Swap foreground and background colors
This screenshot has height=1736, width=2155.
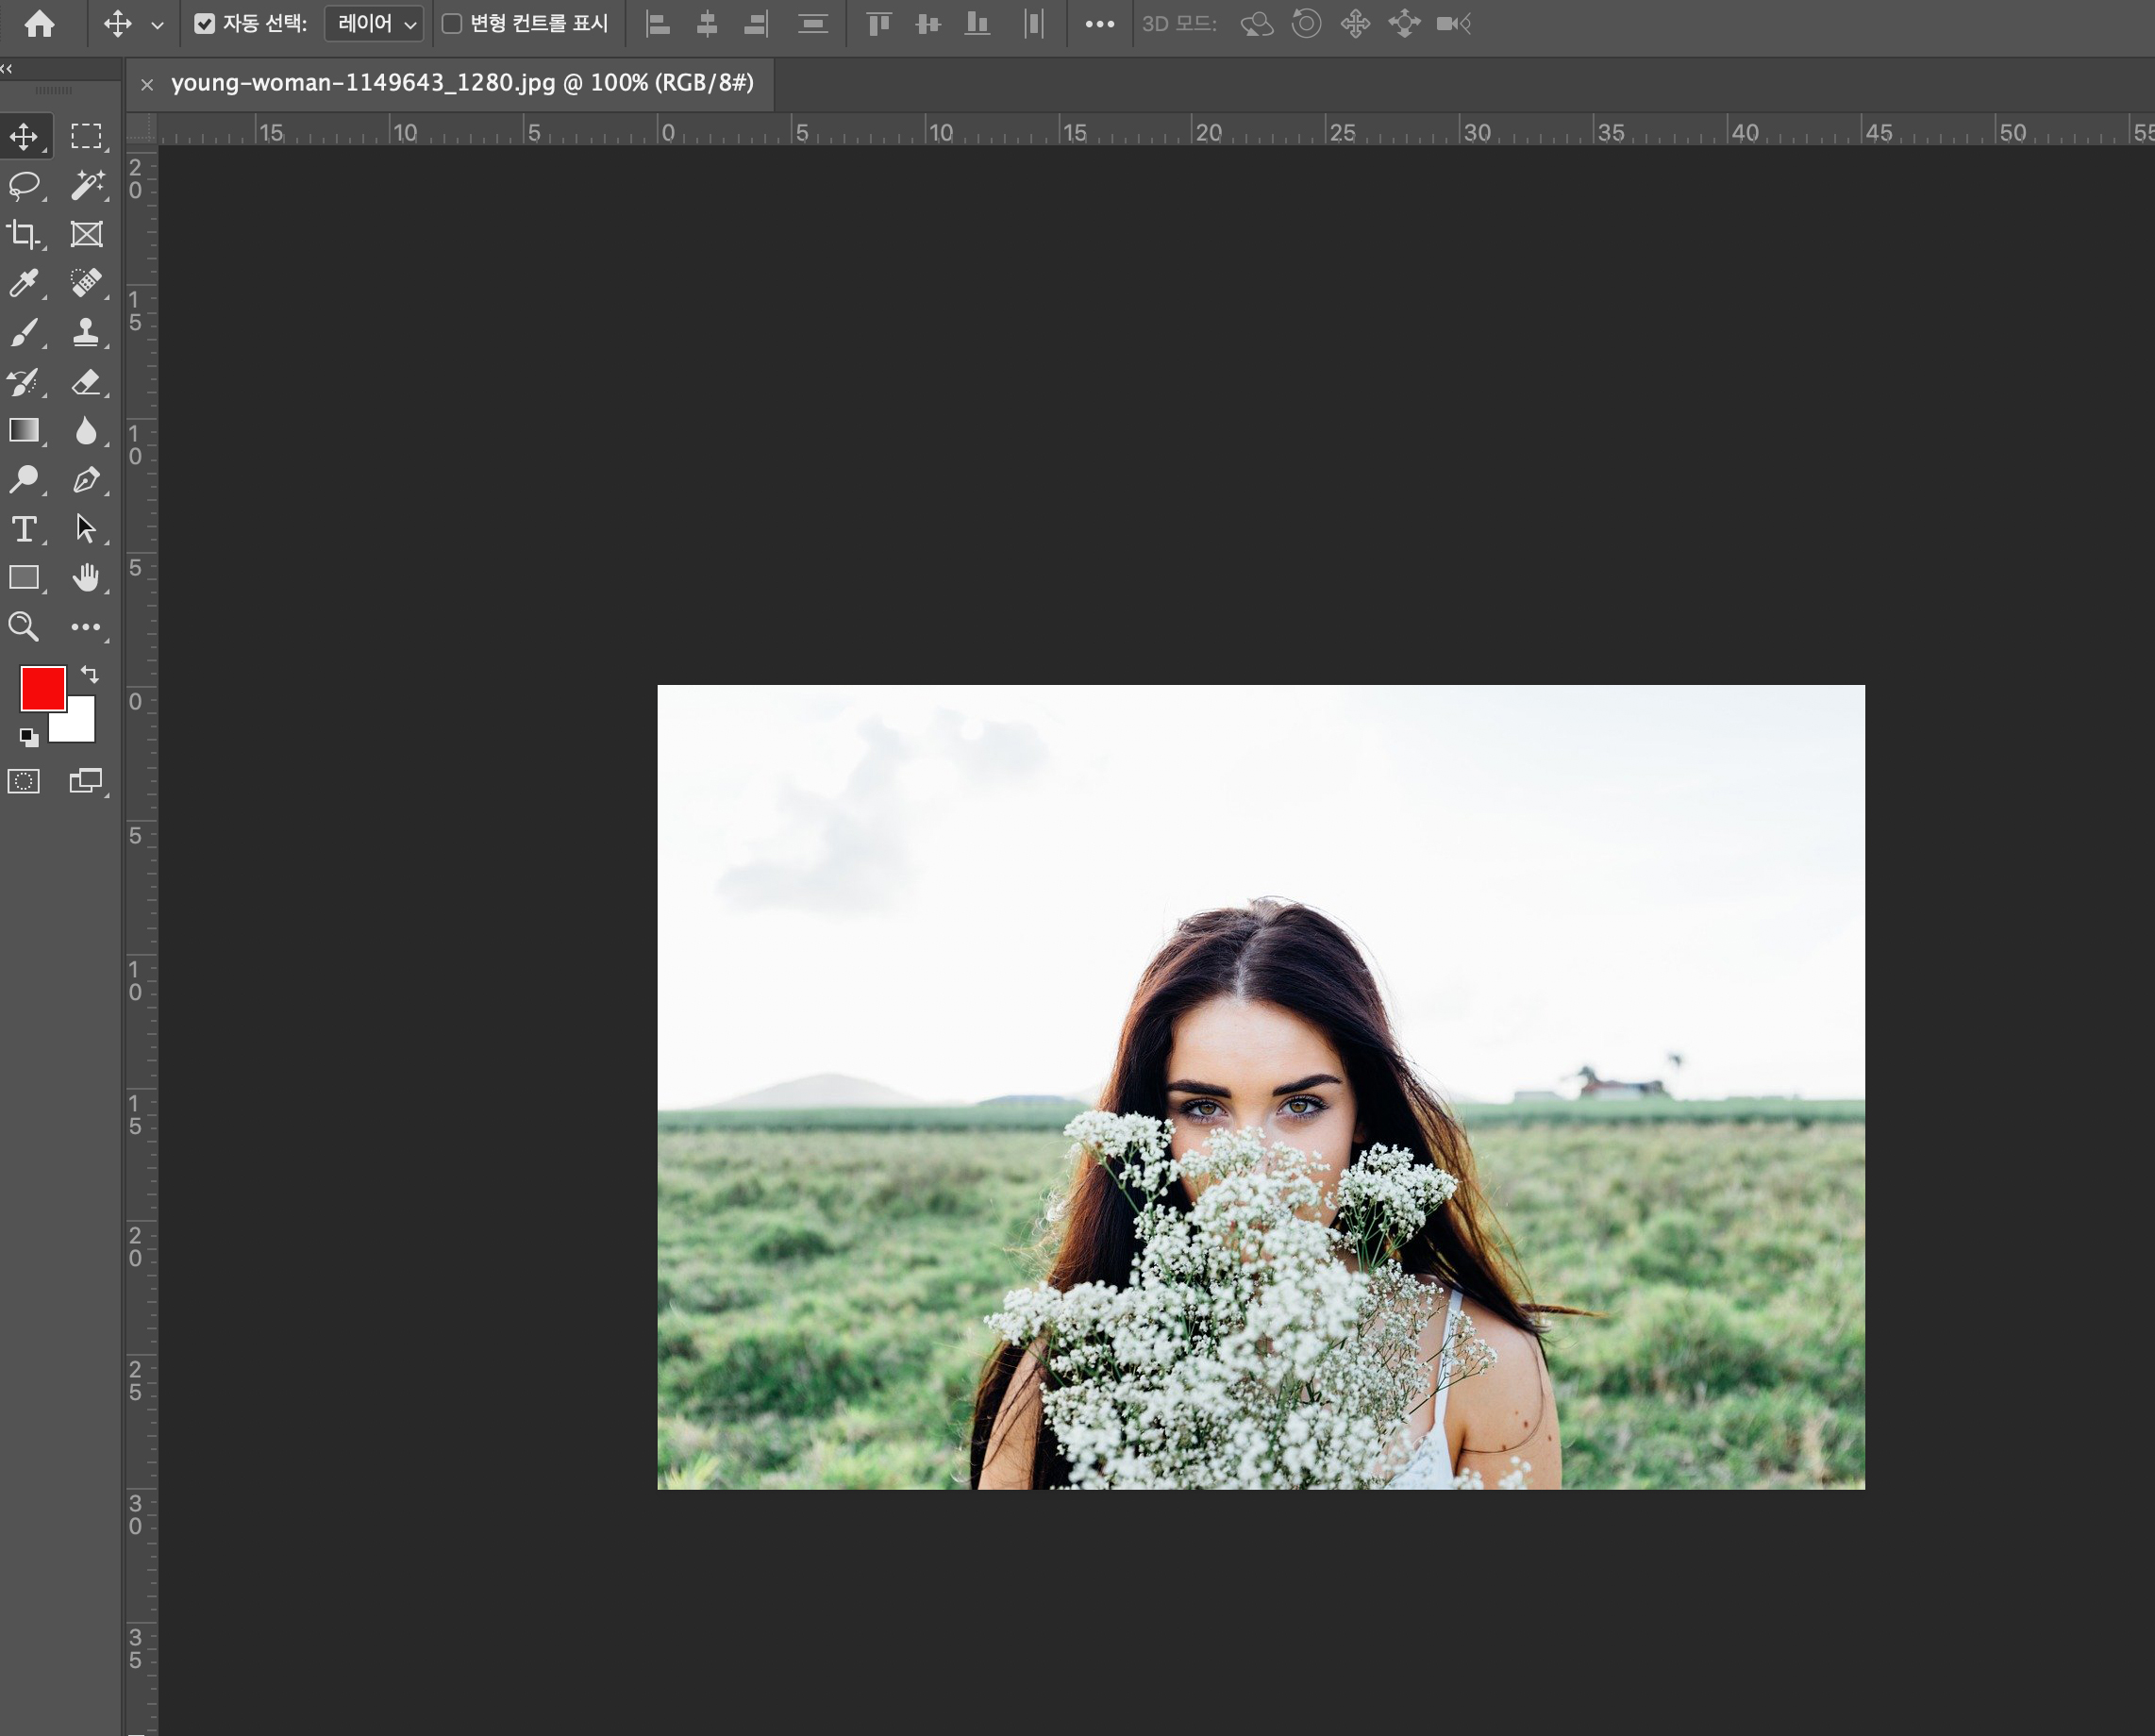pyautogui.click(x=90, y=674)
